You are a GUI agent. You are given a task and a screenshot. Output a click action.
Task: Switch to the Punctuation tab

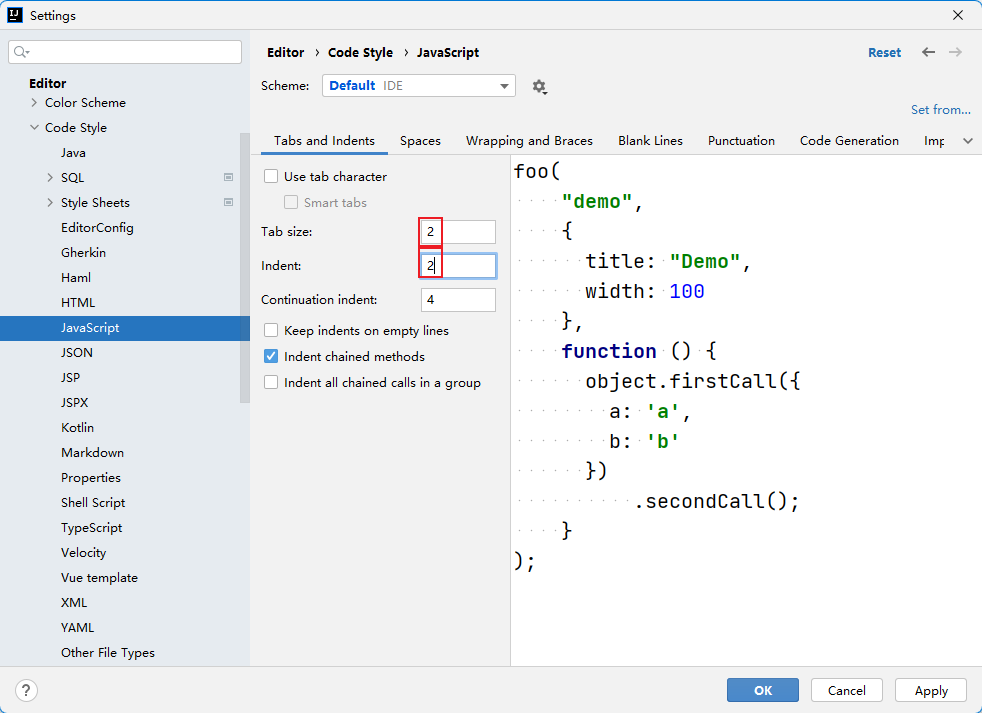741,141
